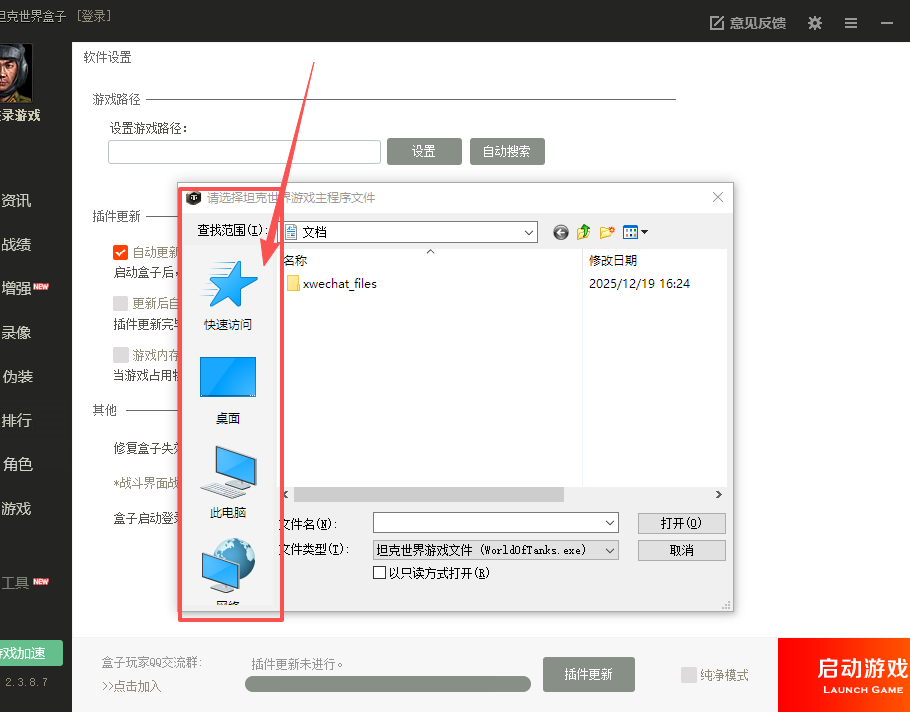Open the view menu dropdown arrow
This screenshot has width=910, height=712.
click(644, 232)
